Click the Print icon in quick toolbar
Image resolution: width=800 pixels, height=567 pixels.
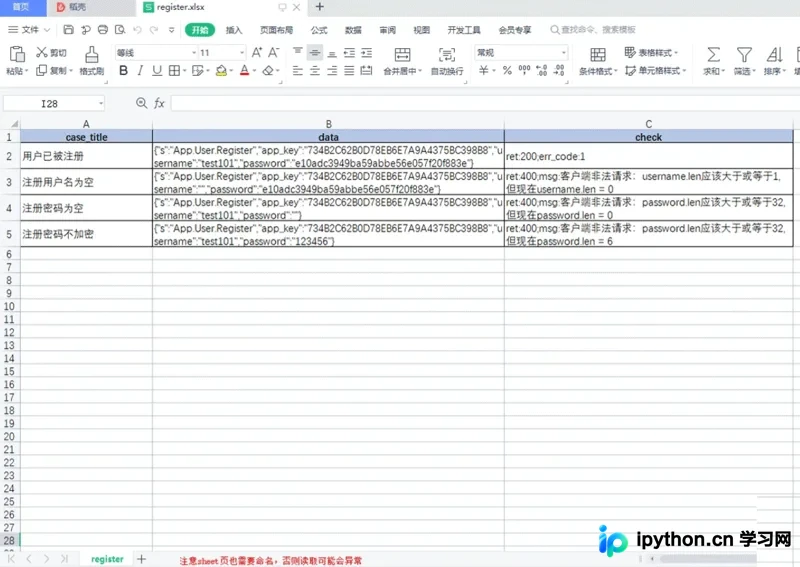tap(103, 30)
